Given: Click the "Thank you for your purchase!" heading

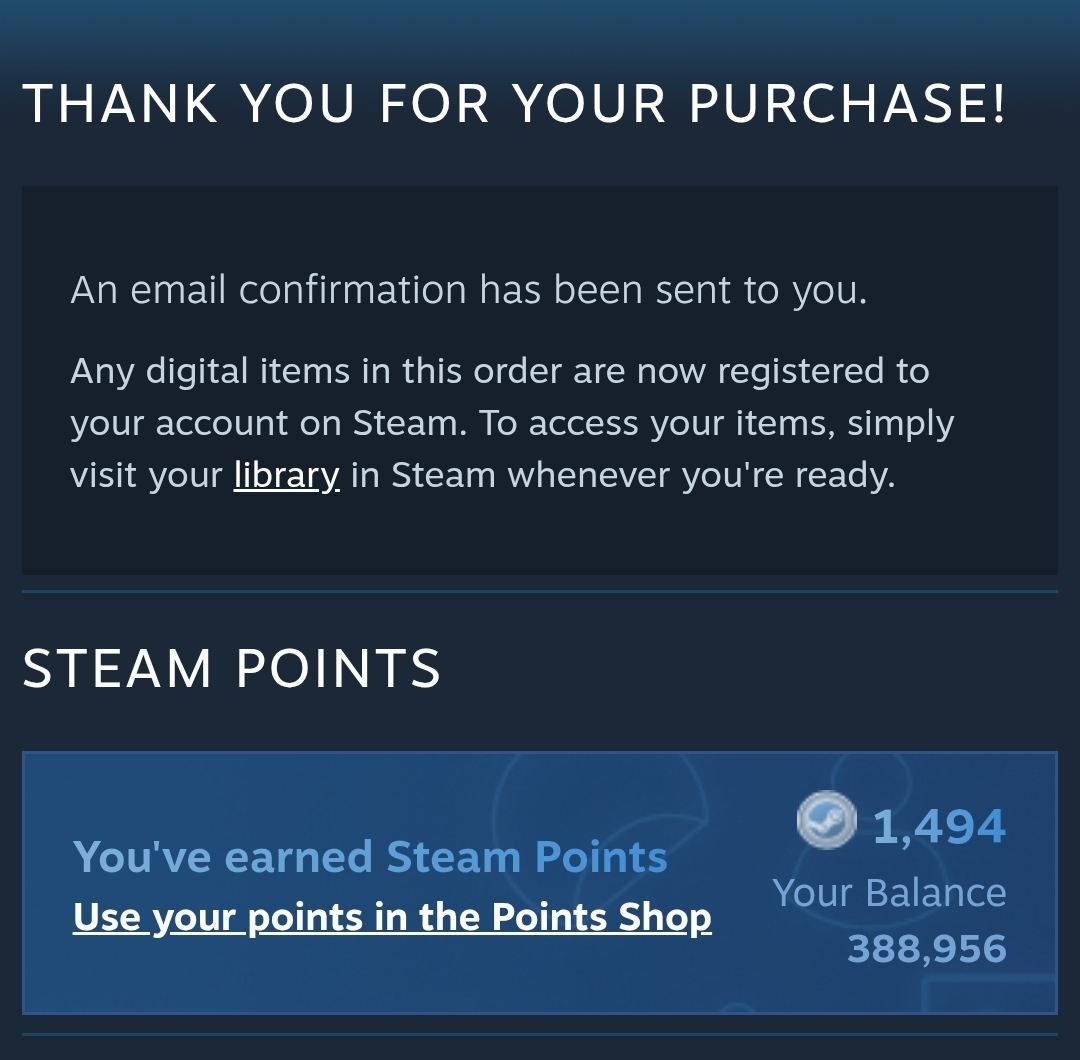Looking at the screenshot, I should (x=513, y=103).
